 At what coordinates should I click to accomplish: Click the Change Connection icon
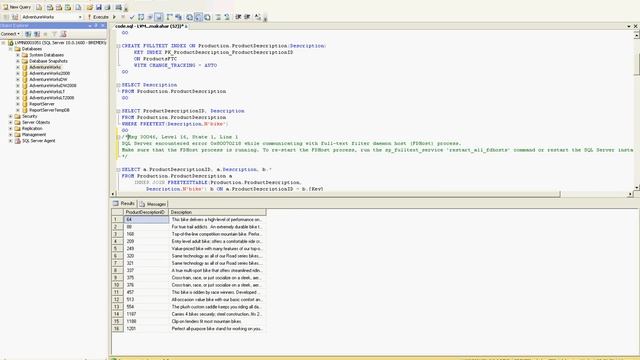pyautogui.click(x=15, y=17)
